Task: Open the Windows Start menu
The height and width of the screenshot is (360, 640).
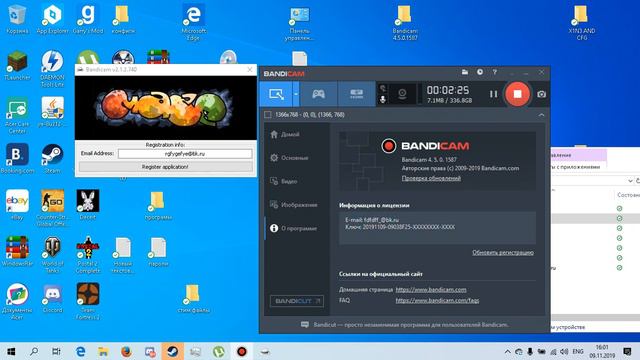Action: pyautogui.click(x=11, y=351)
